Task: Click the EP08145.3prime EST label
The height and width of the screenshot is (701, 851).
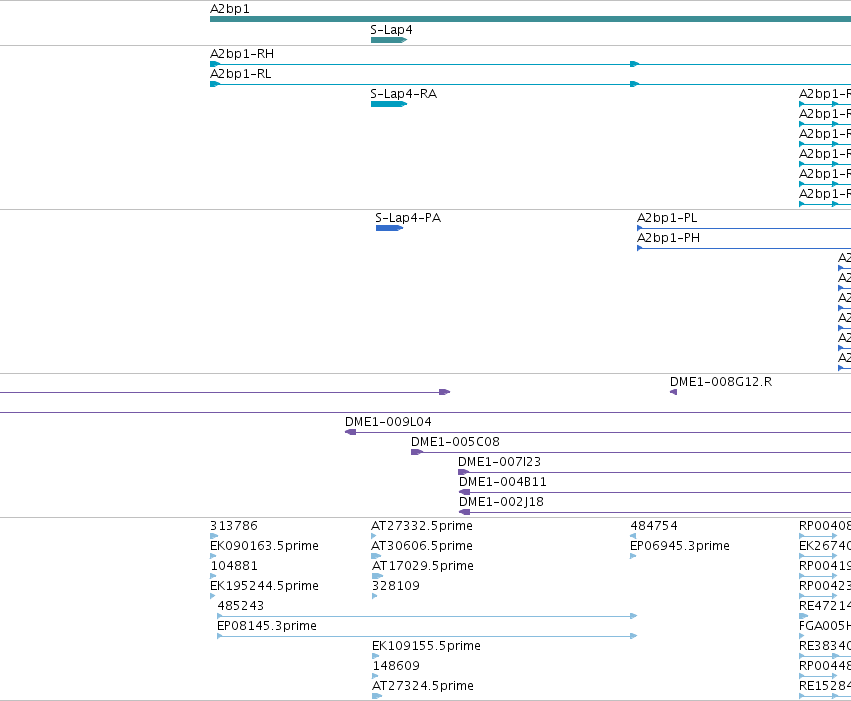Action: 266,626
